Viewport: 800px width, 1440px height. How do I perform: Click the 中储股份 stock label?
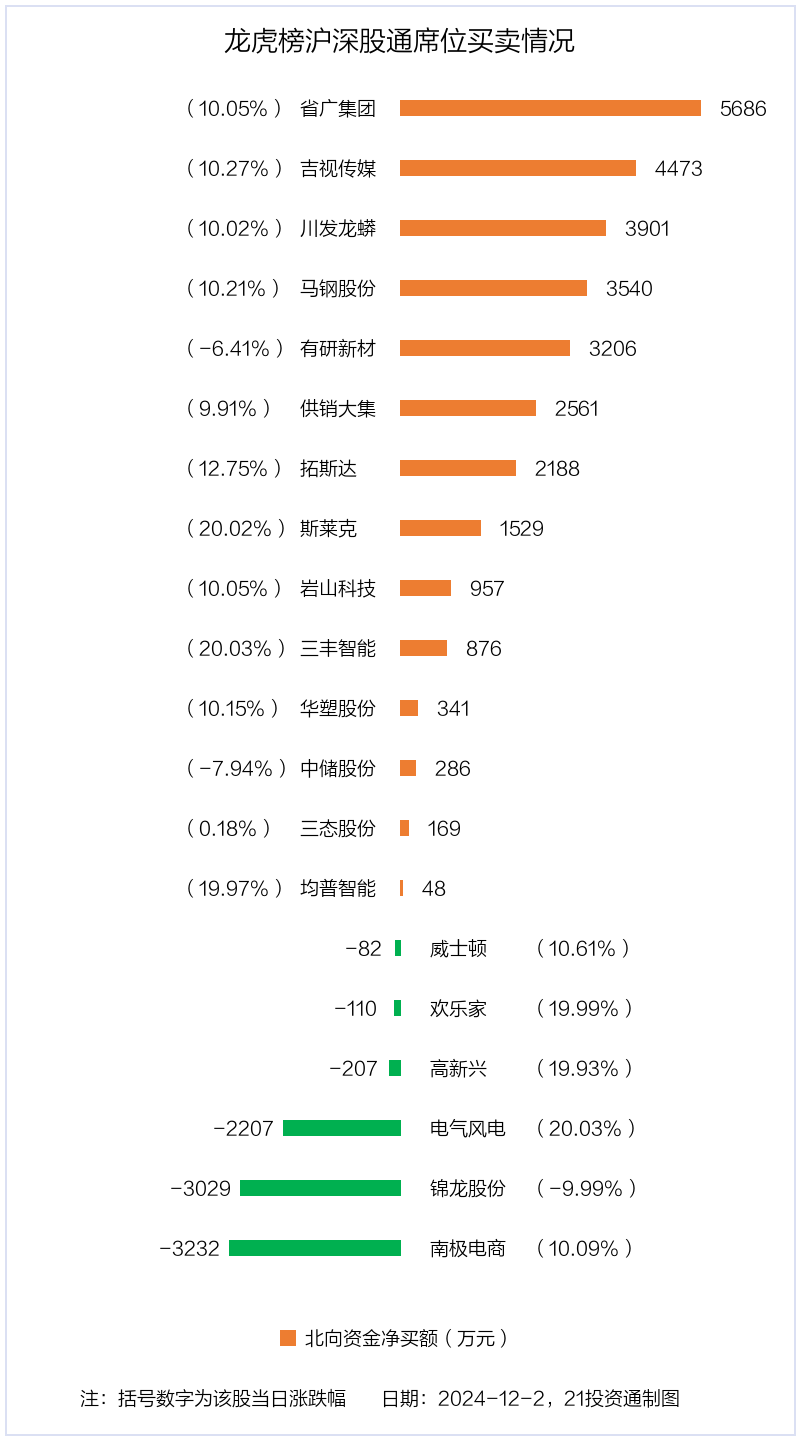338,768
